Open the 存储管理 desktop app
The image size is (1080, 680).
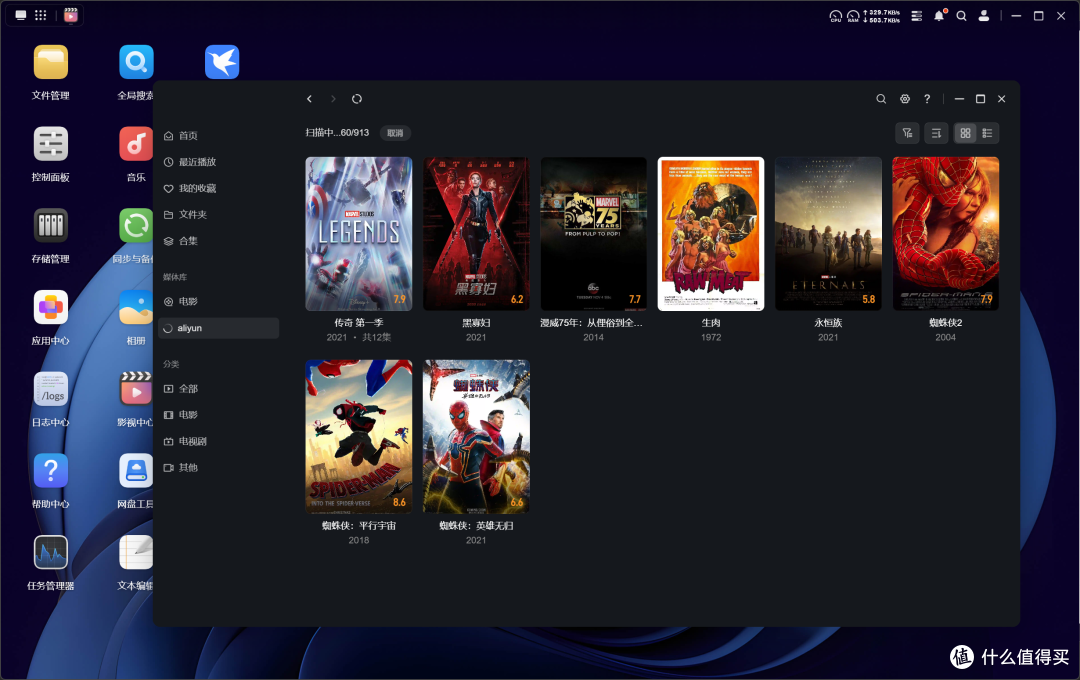(x=50, y=226)
